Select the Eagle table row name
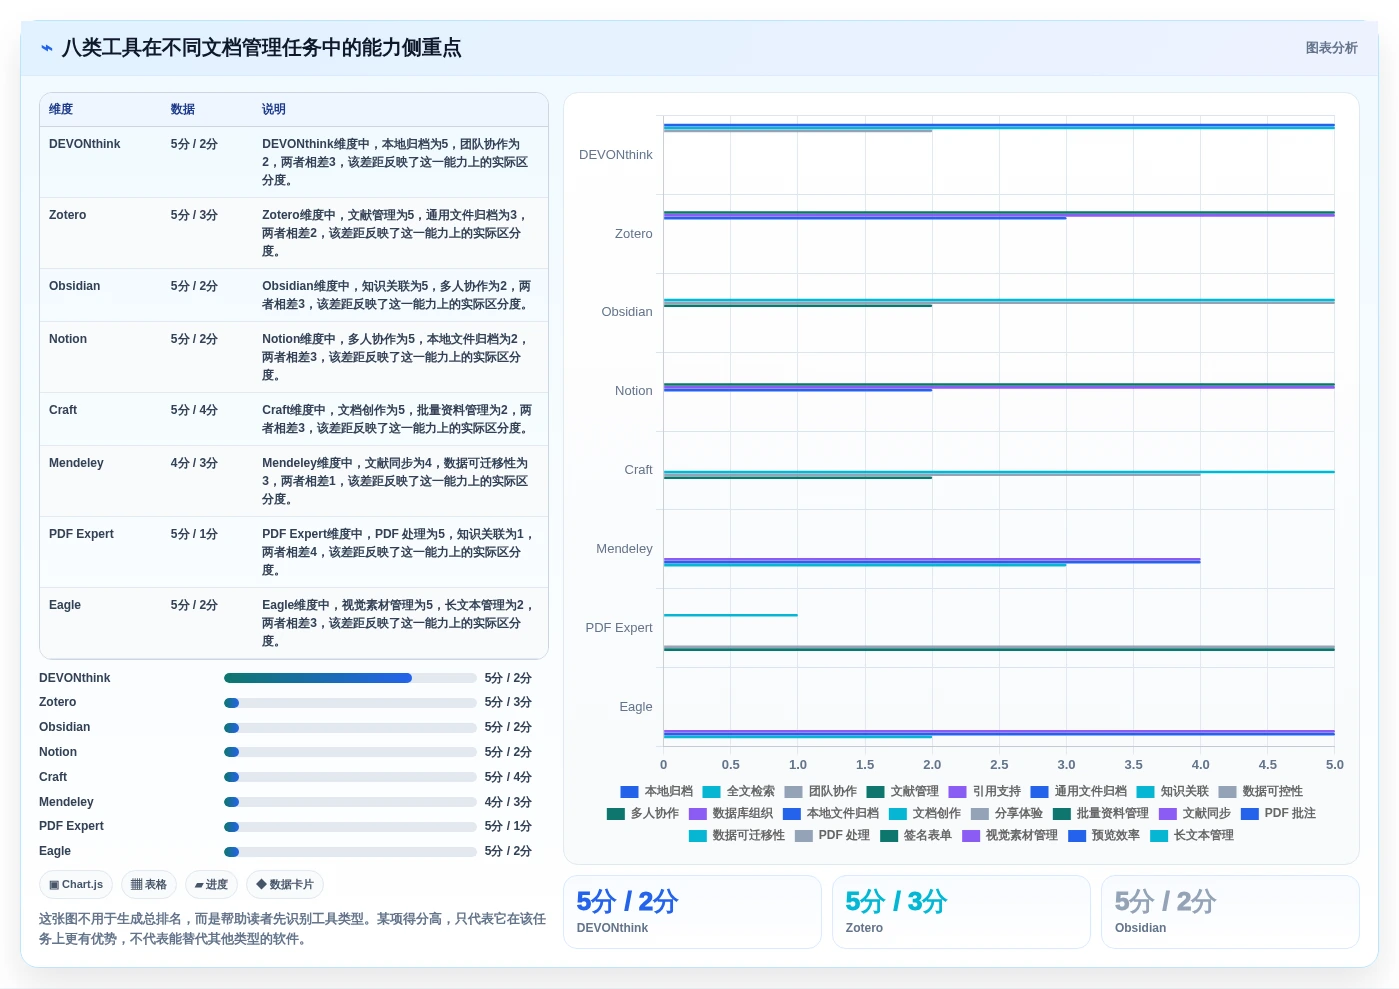The image size is (1399, 989). click(x=64, y=605)
